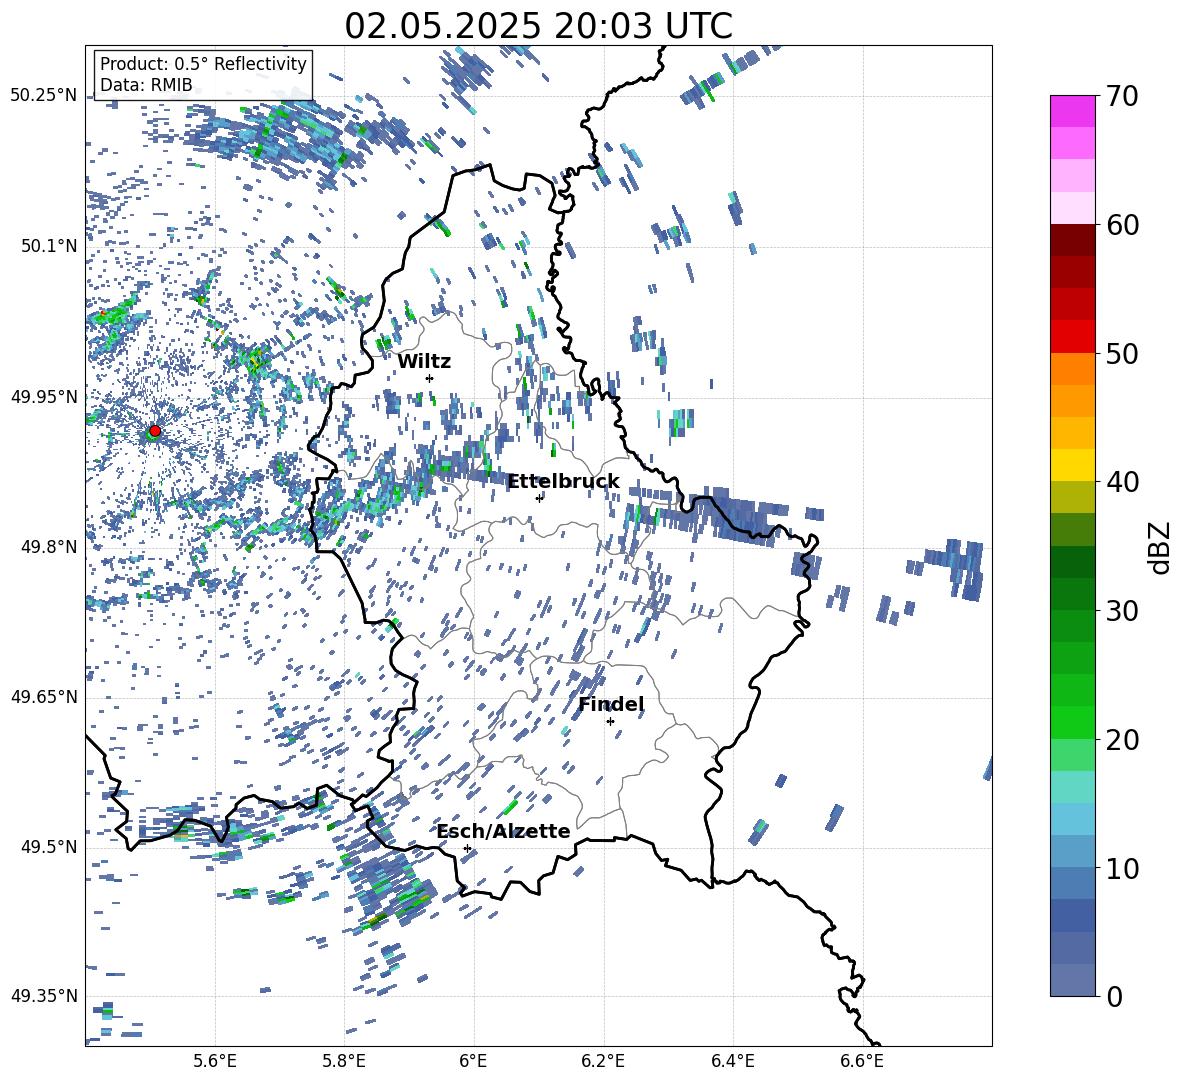Pick the orange colorbar swatch below 50
Screen dimensions: 1184x1081
pyautogui.click(x=1072, y=369)
